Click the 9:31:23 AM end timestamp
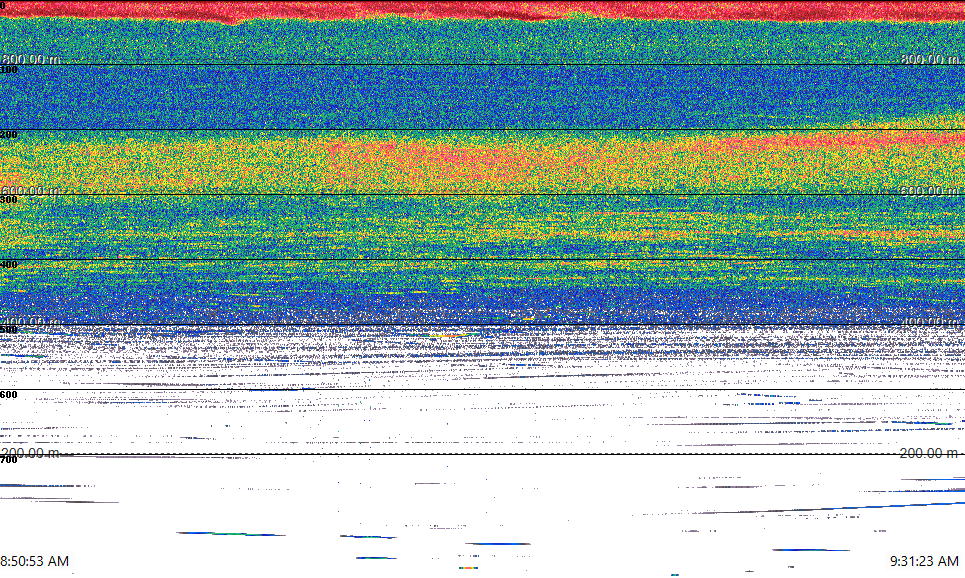This screenshot has width=965, height=578. [924, 561]
